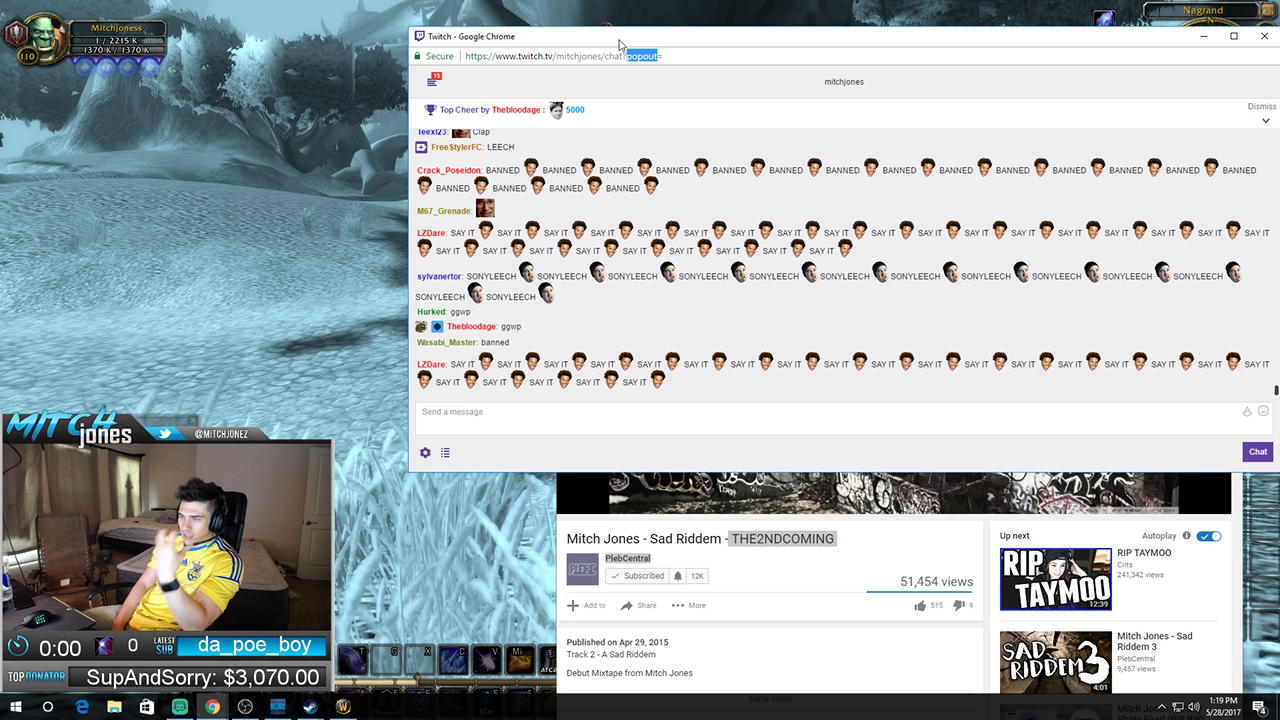Open Cortana search circle on taskbar

point(48,706)
